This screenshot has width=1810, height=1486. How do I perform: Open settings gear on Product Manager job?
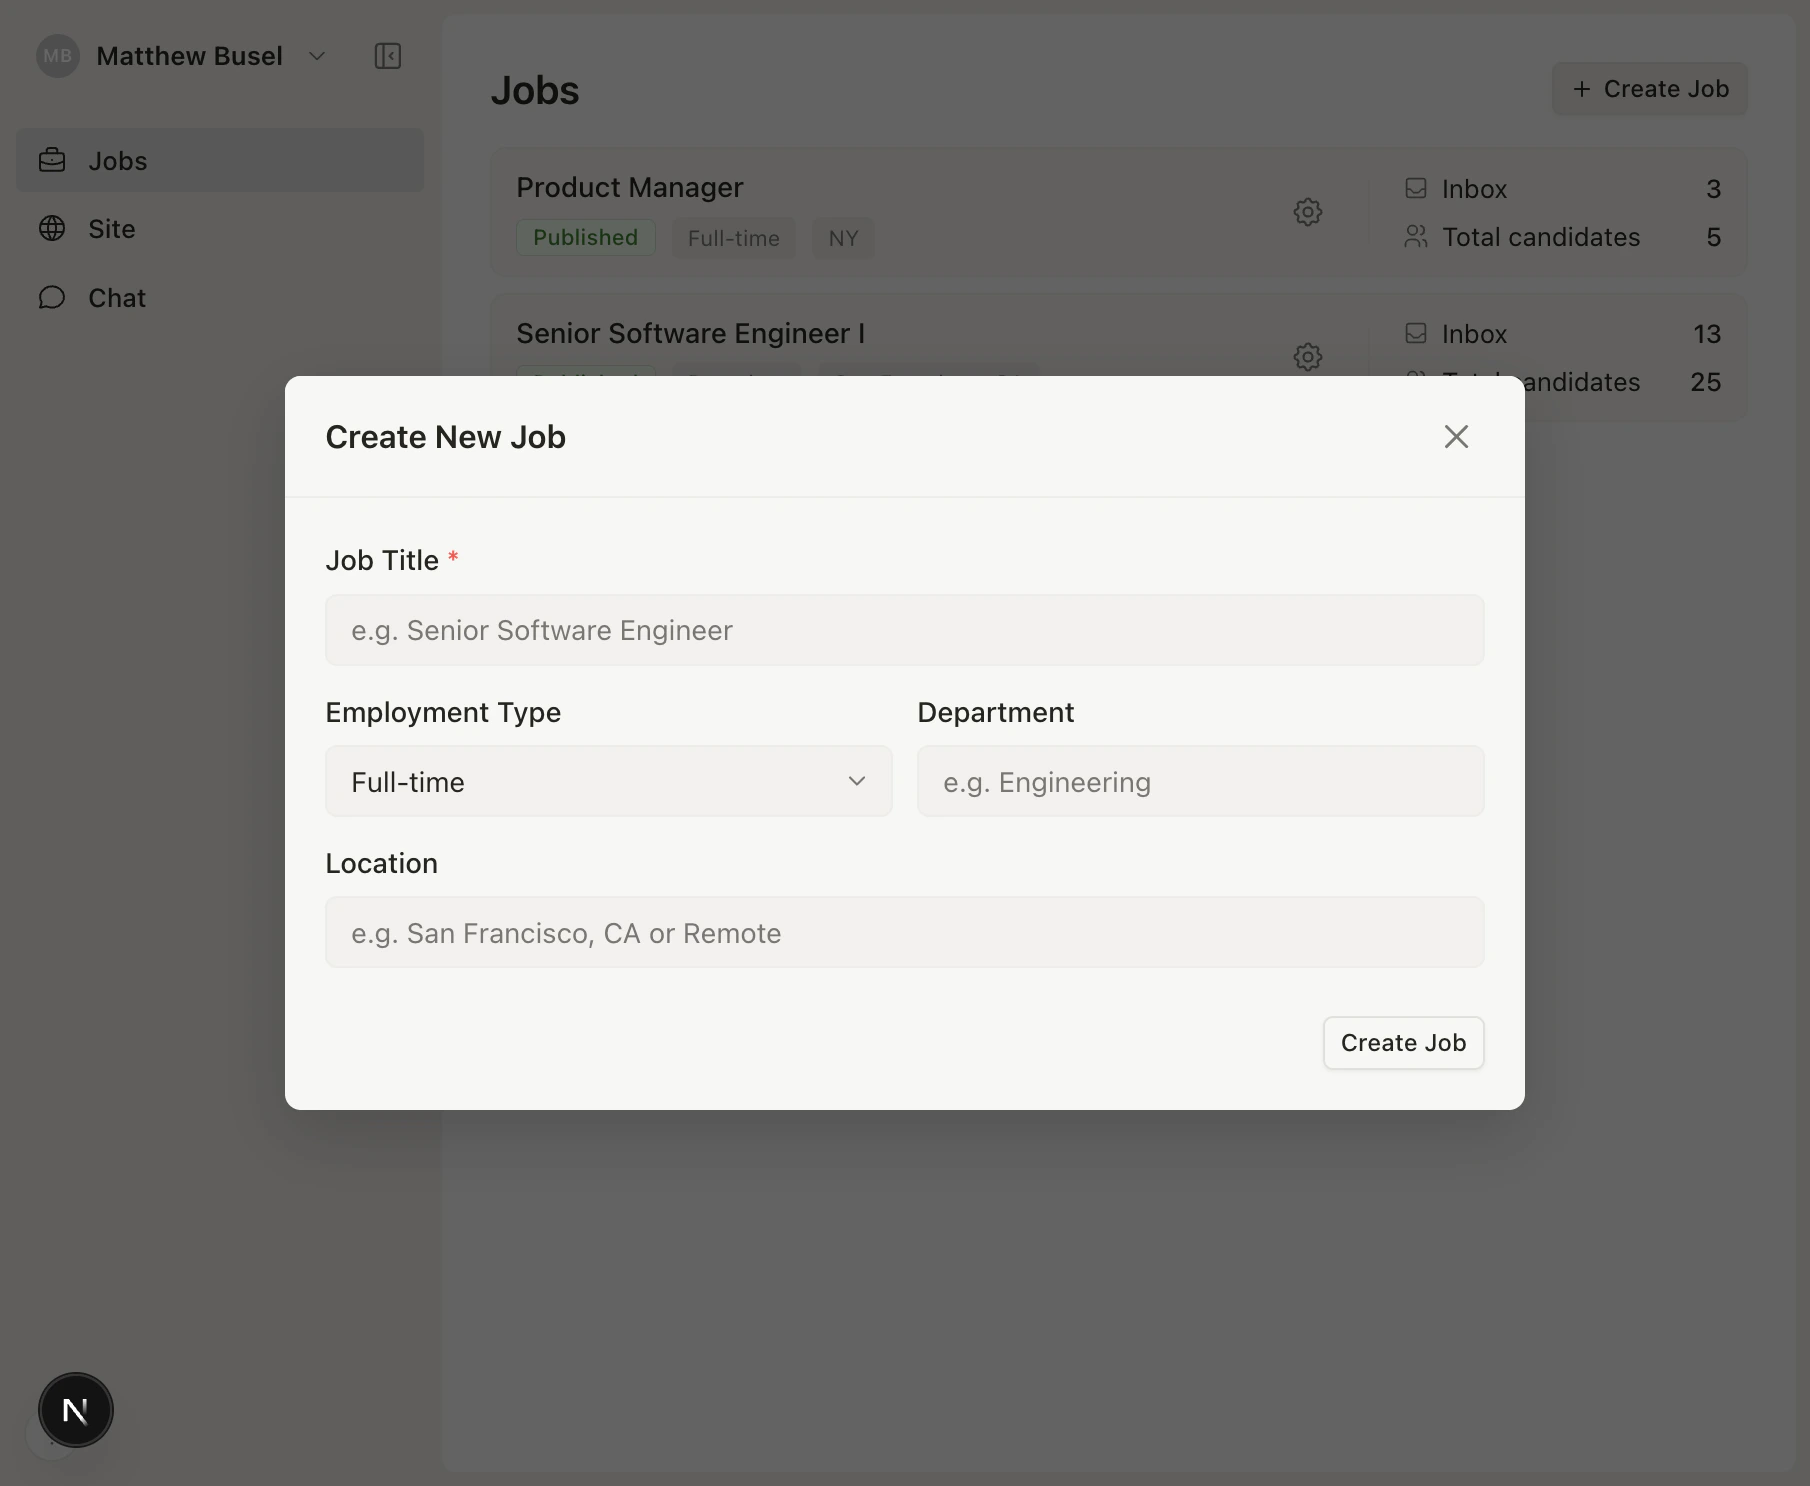(x=1308, y=211)
